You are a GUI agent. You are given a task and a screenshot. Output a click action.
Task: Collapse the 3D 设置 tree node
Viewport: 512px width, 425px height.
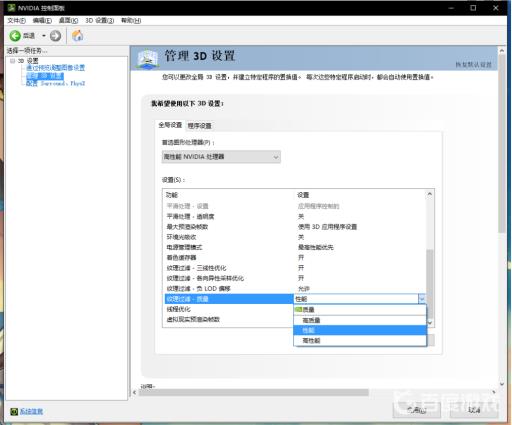[x=13, y=61]
